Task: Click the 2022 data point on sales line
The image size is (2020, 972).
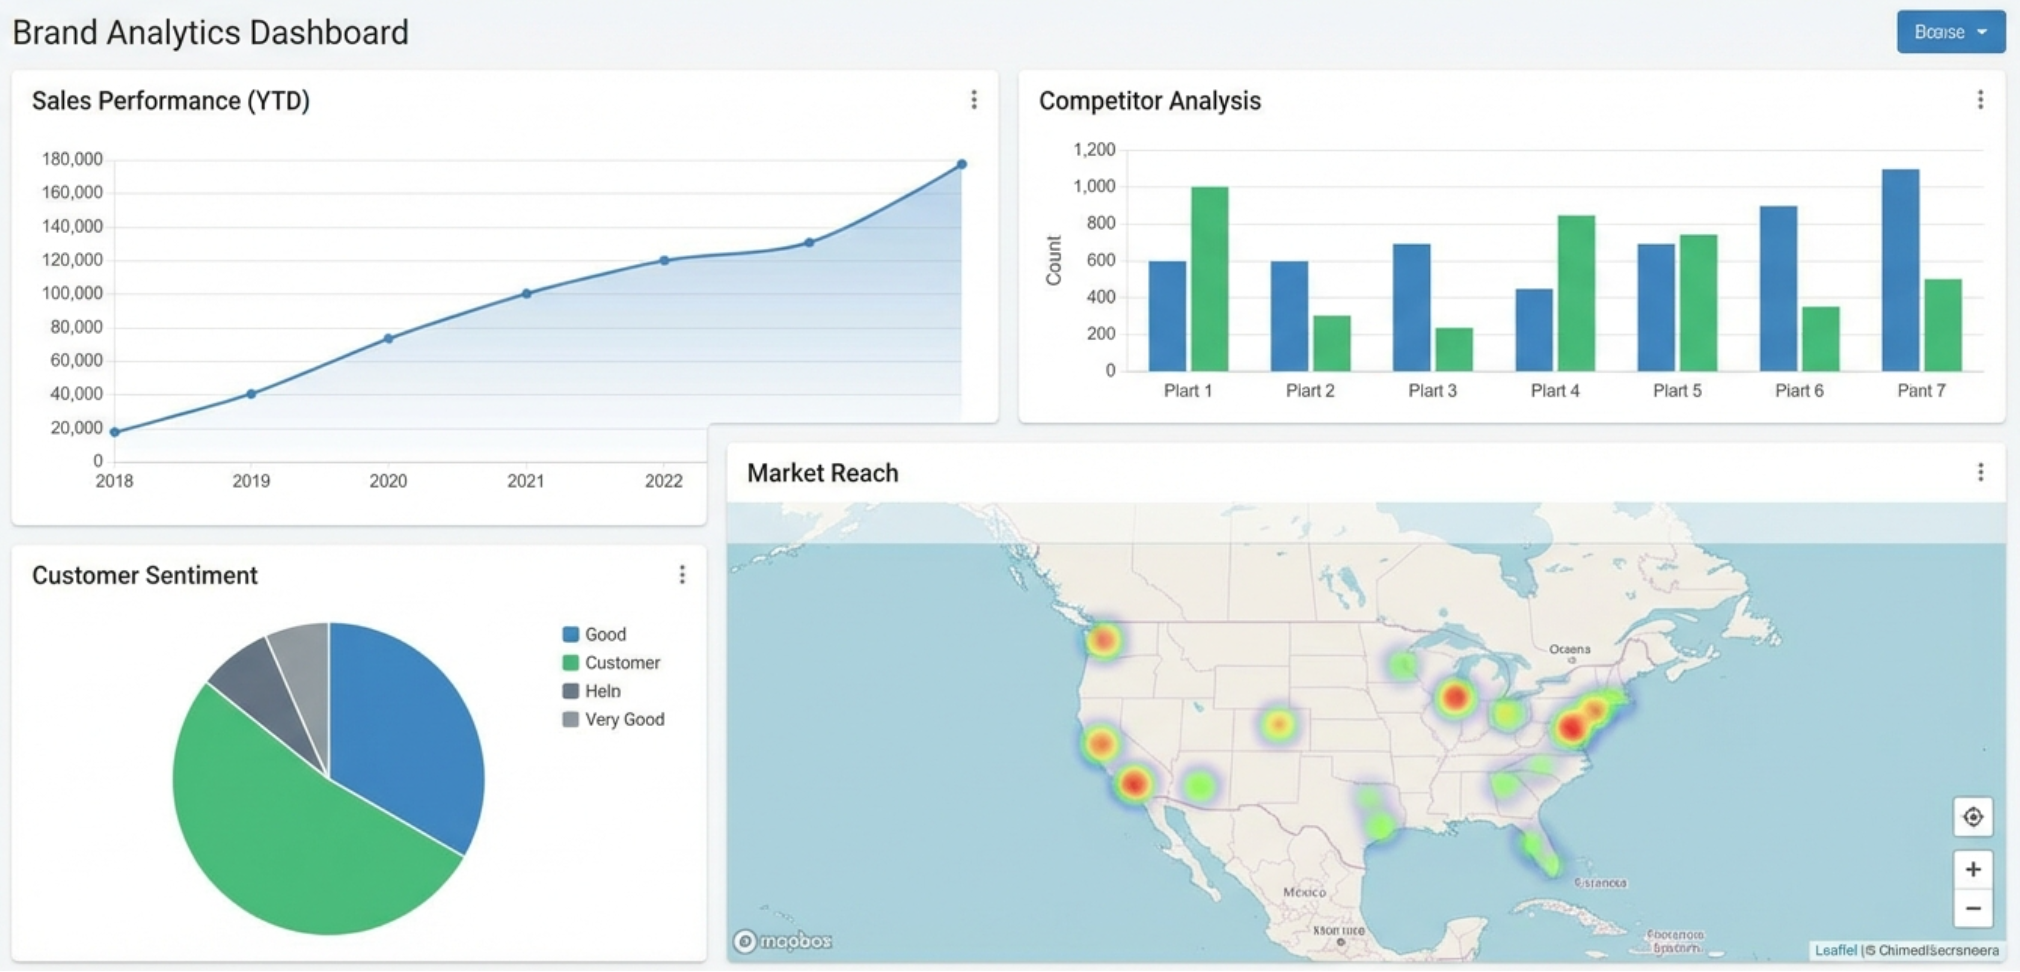Action: [x=663, y=261]
